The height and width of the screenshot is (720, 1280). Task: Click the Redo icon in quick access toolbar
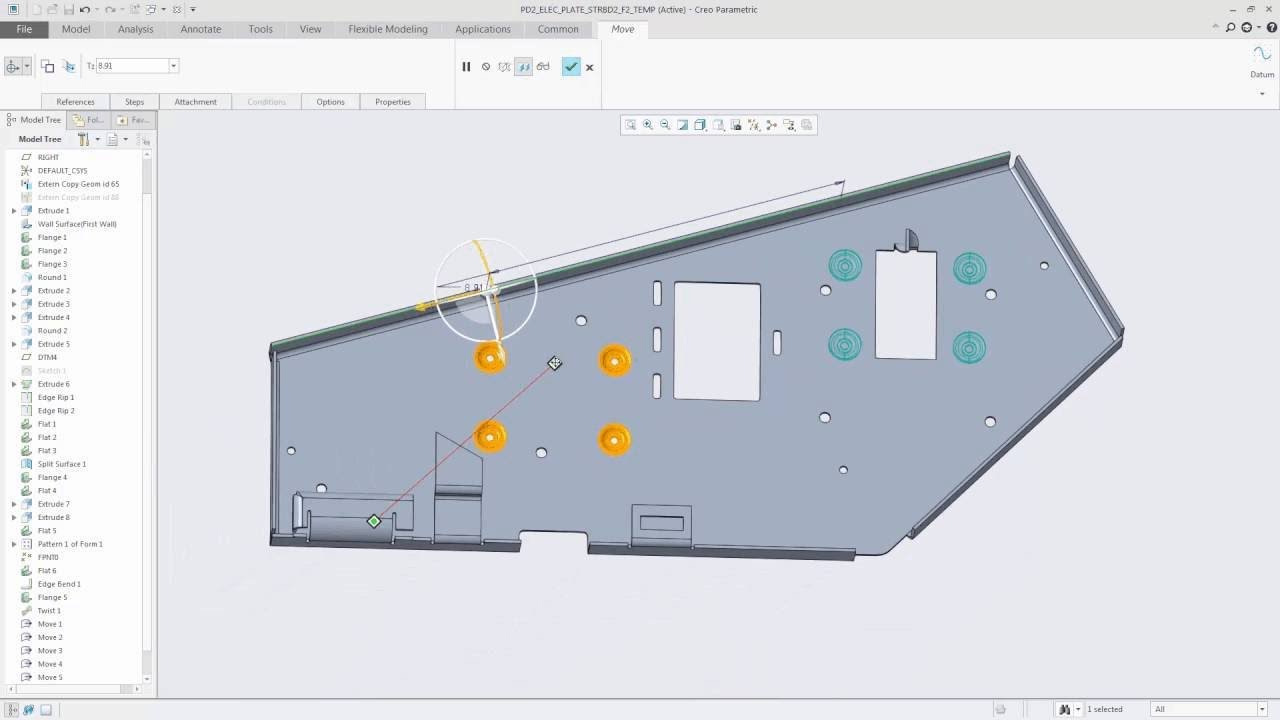[x=111, y=9]
